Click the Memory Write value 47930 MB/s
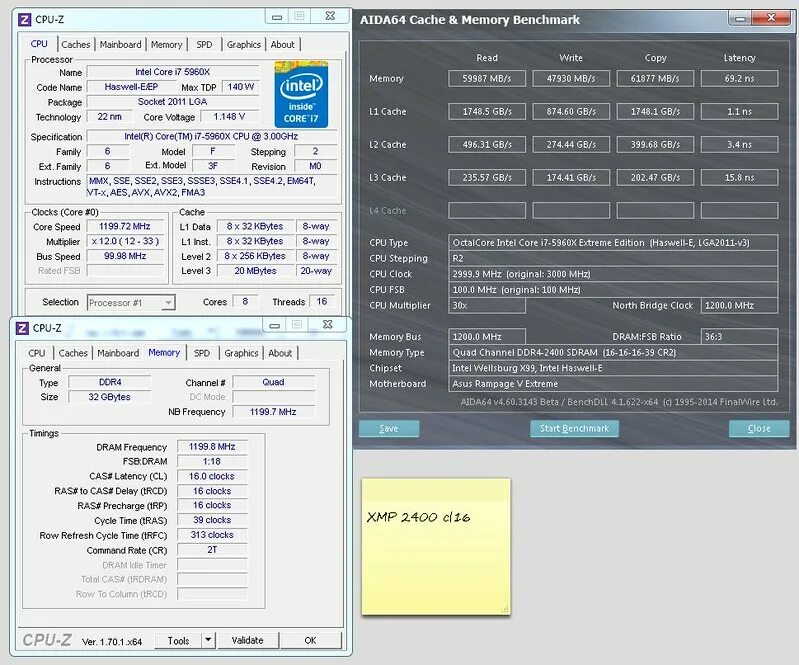Viewport: 799px width, 665px height. (x=571, y=78)
